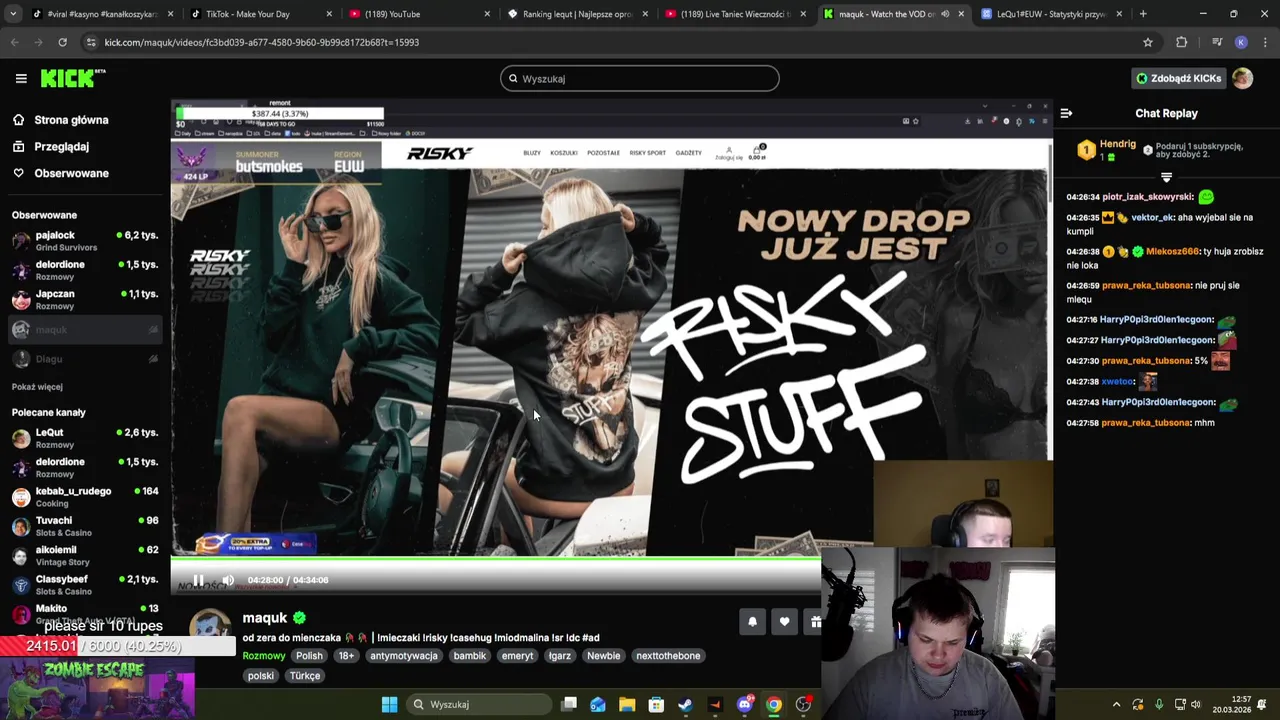Click the 18+ tag
The image size is (1280, 720).
click(346, 656)
